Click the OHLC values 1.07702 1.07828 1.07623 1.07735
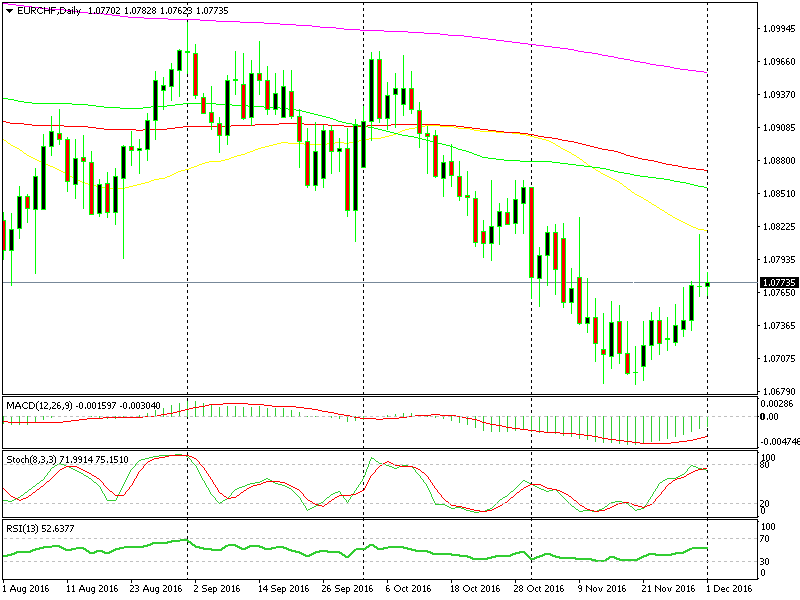 tap(158, 11)
